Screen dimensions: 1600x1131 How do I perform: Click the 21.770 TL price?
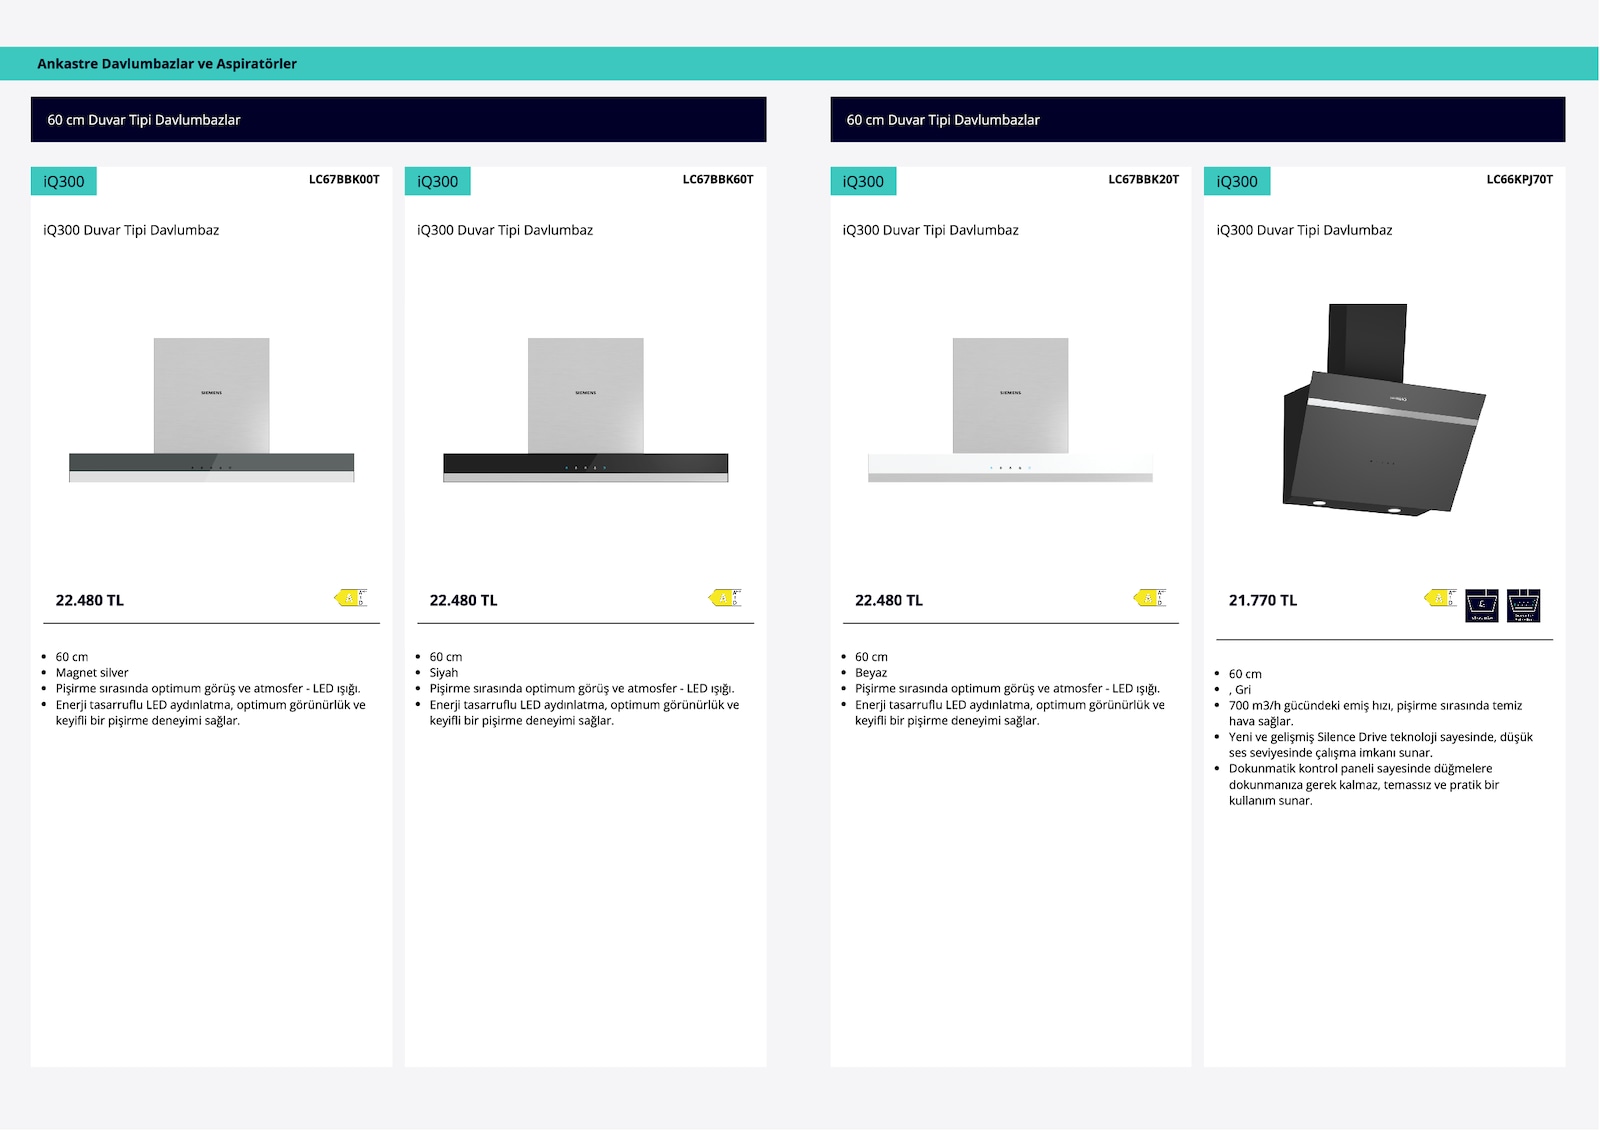[1262, 600]
